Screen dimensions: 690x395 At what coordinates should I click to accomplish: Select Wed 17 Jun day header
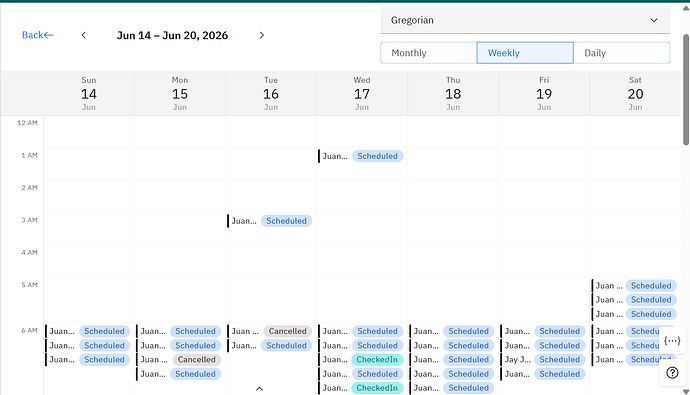click(x=362, y=94)
